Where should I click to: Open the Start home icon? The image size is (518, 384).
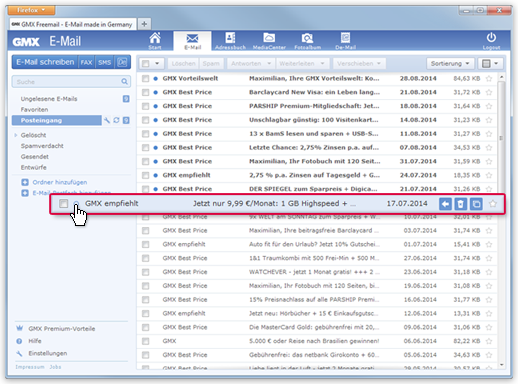pos(155,41)
